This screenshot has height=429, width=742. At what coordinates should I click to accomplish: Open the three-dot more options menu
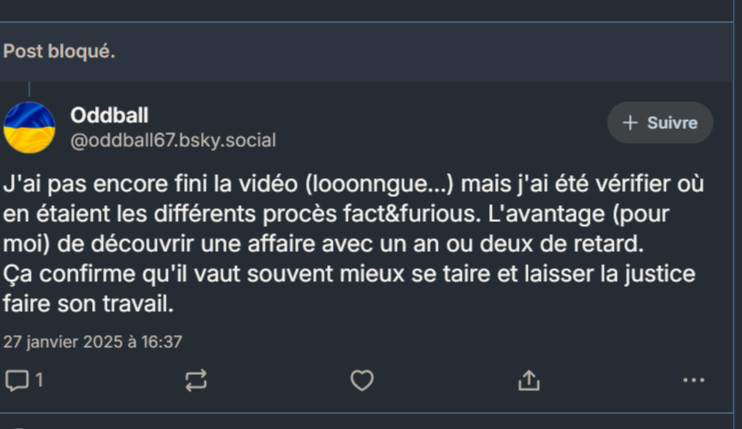693,380
